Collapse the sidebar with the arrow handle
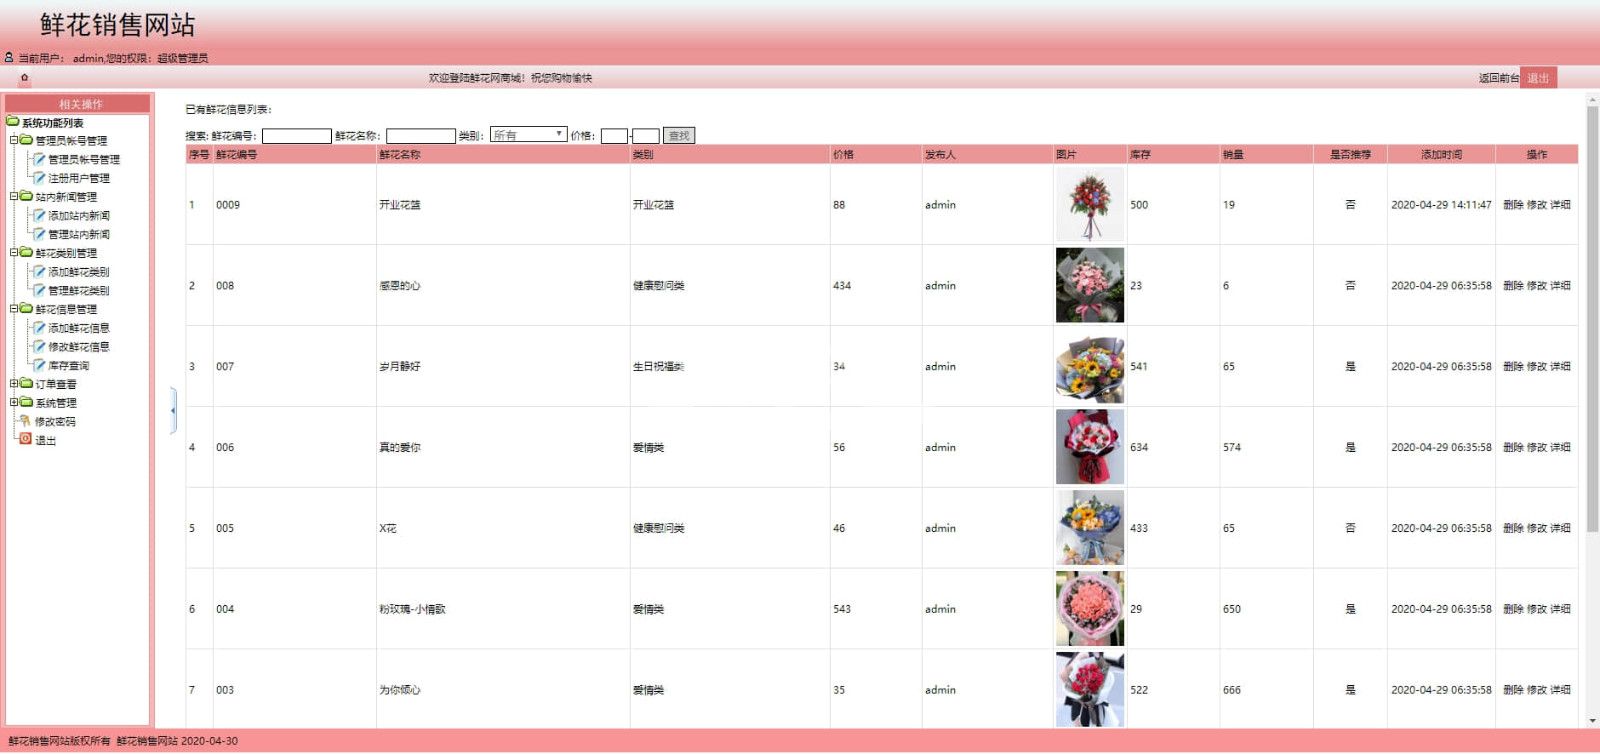The height and width of the screenshot is (754, 1600). 173,410
